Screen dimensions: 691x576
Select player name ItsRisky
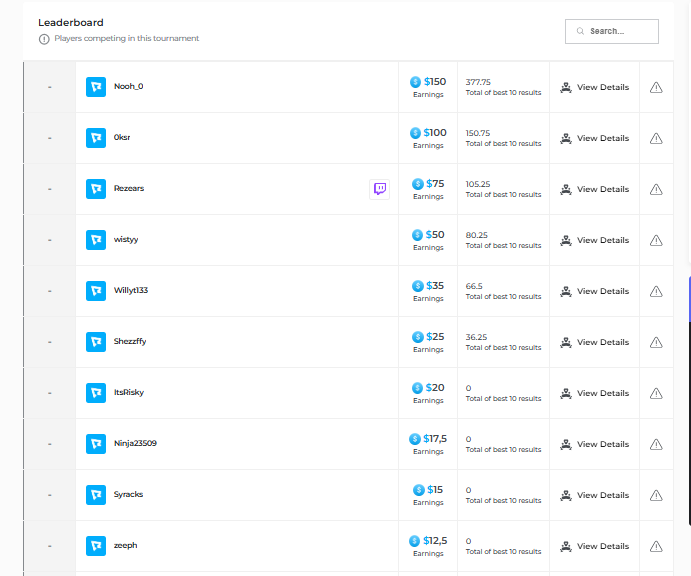[129, 392]
